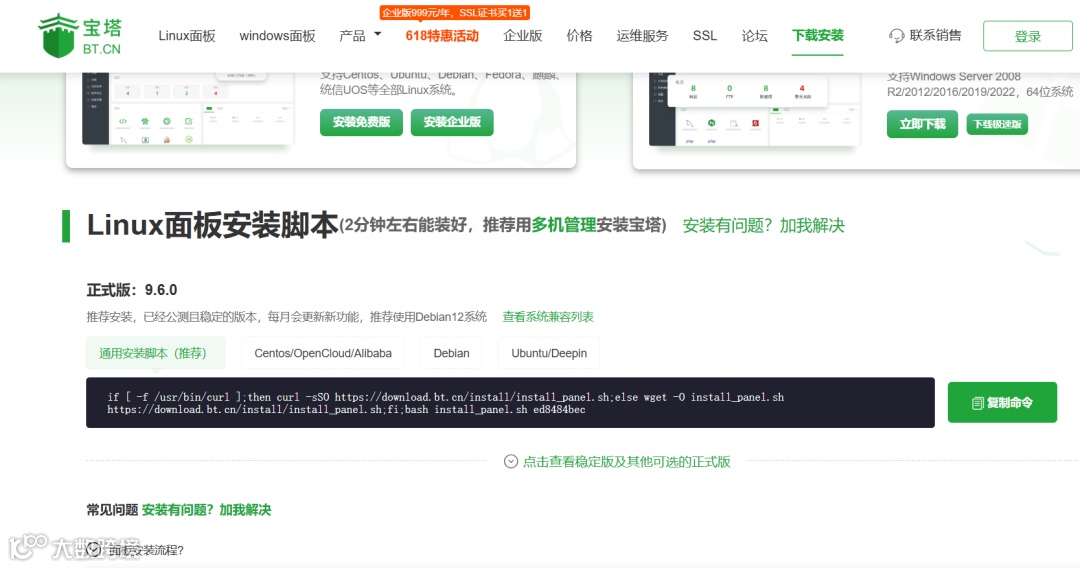Screen dimensions: 1080x568
Task: Click the BT.CN castle logo
Action: (80, 36)
